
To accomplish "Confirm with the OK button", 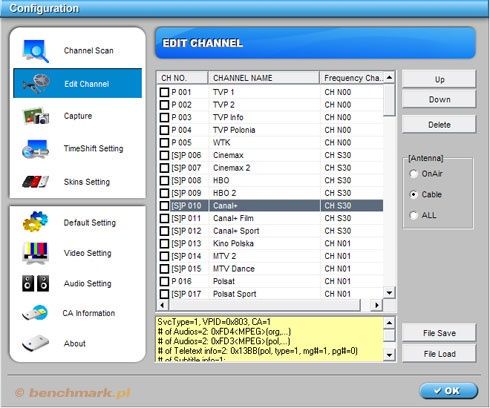I will coord(449,390).
